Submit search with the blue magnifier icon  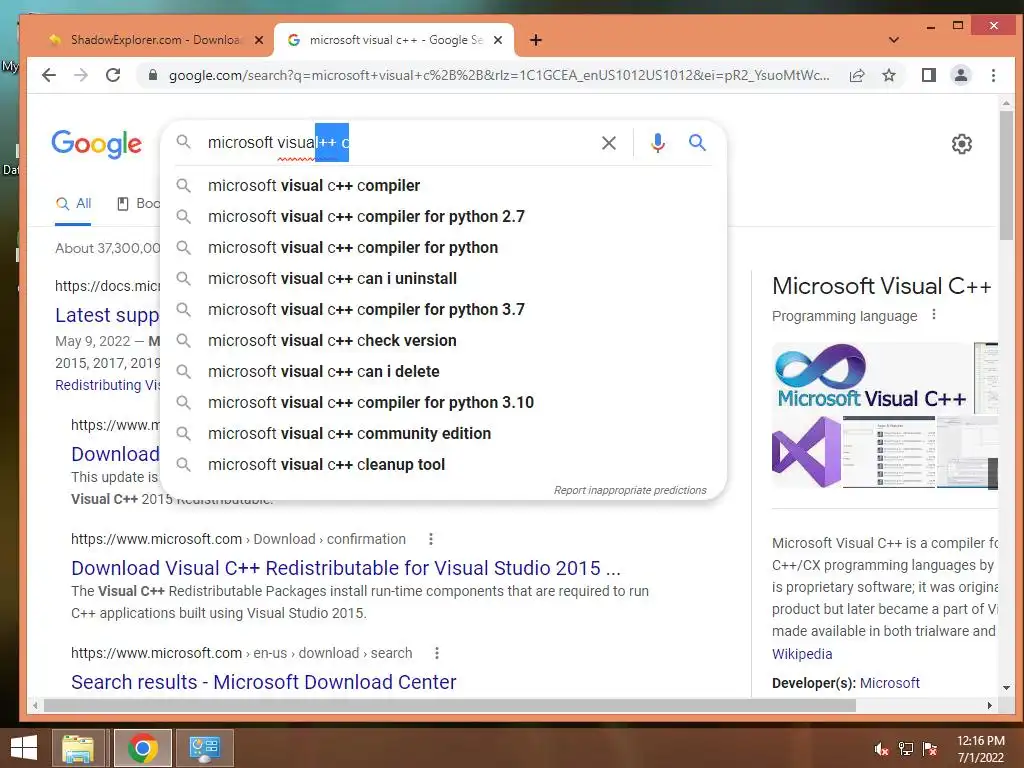tap(697, 142)
